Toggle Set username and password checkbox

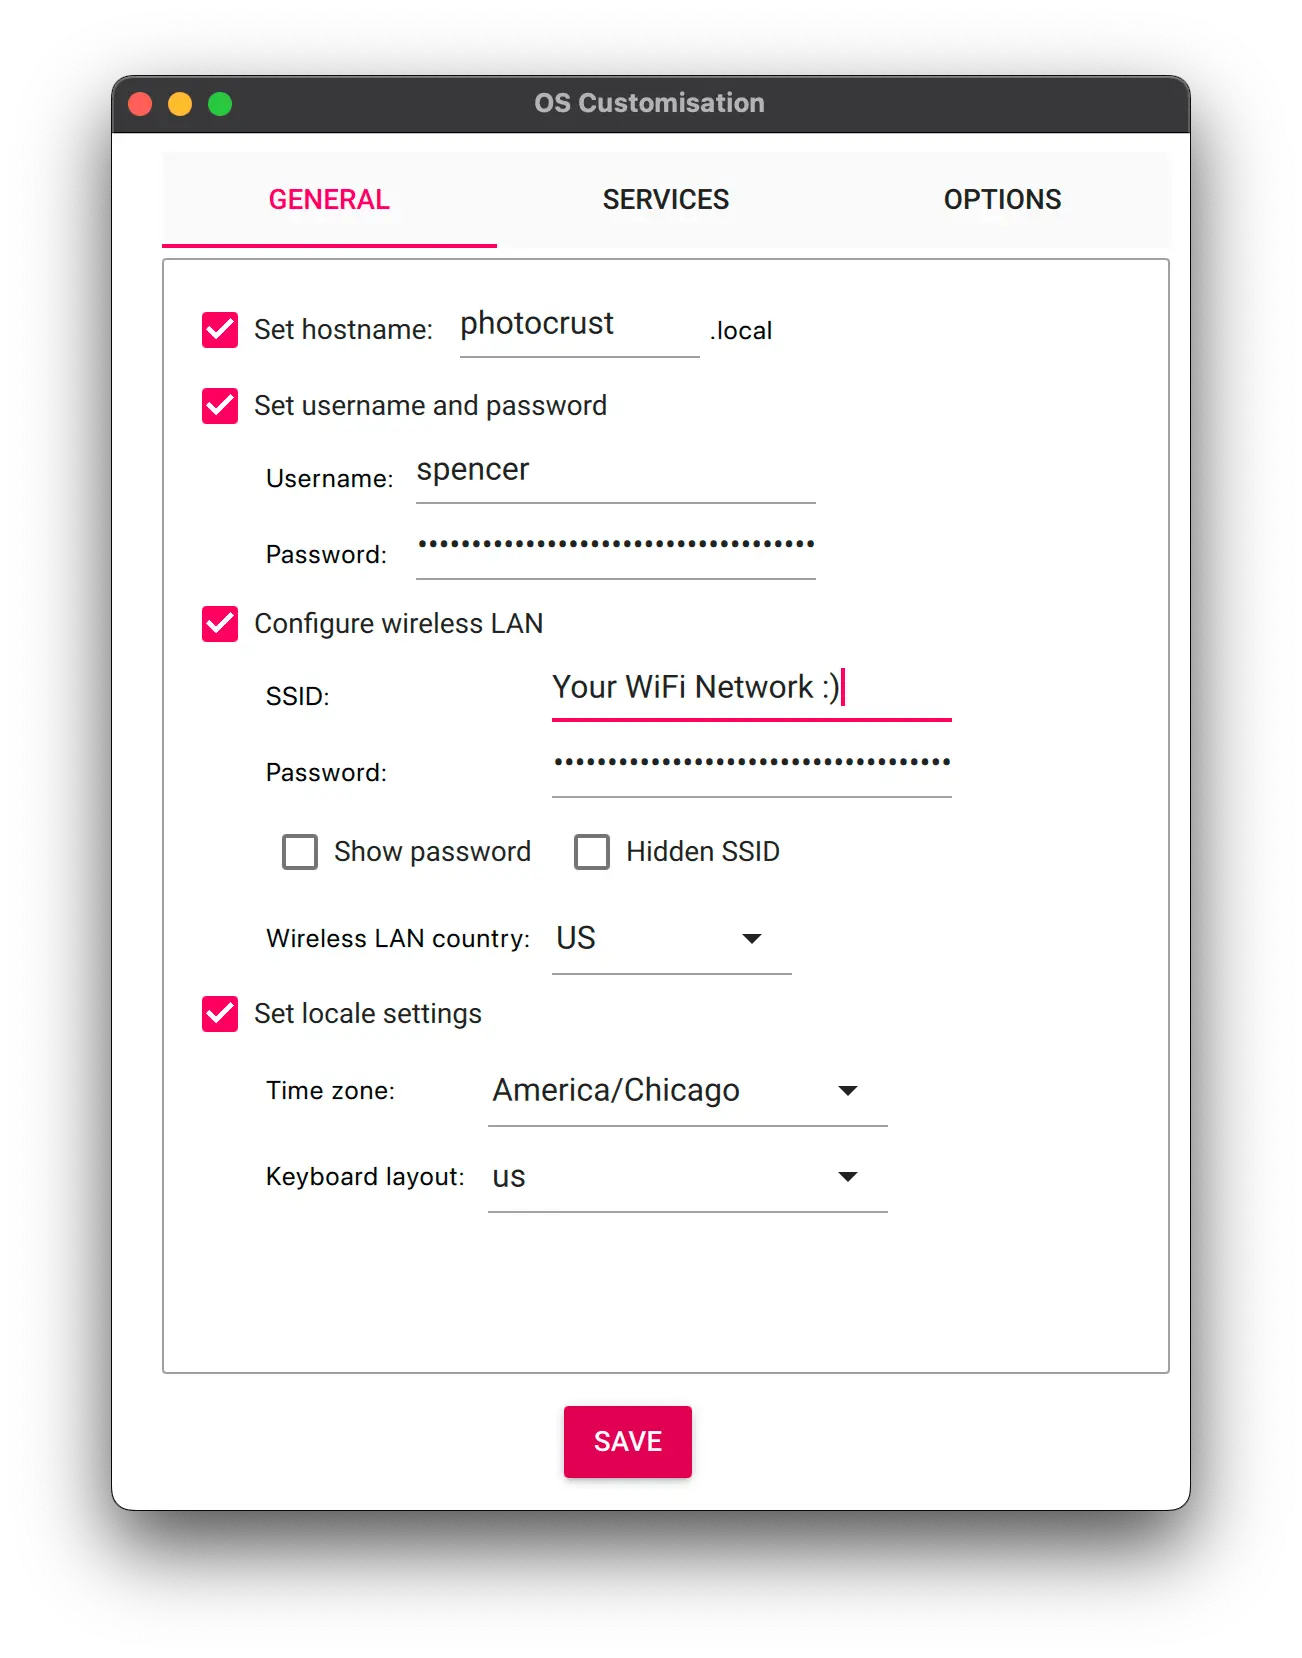pyautogui.click(x=220, y=406)
